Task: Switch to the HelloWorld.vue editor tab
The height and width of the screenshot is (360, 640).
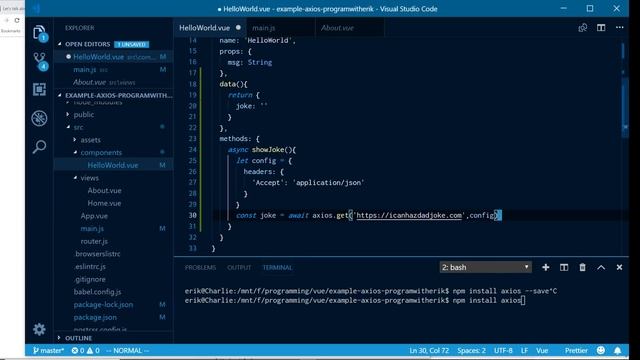Action: click(x=210, y=28)
